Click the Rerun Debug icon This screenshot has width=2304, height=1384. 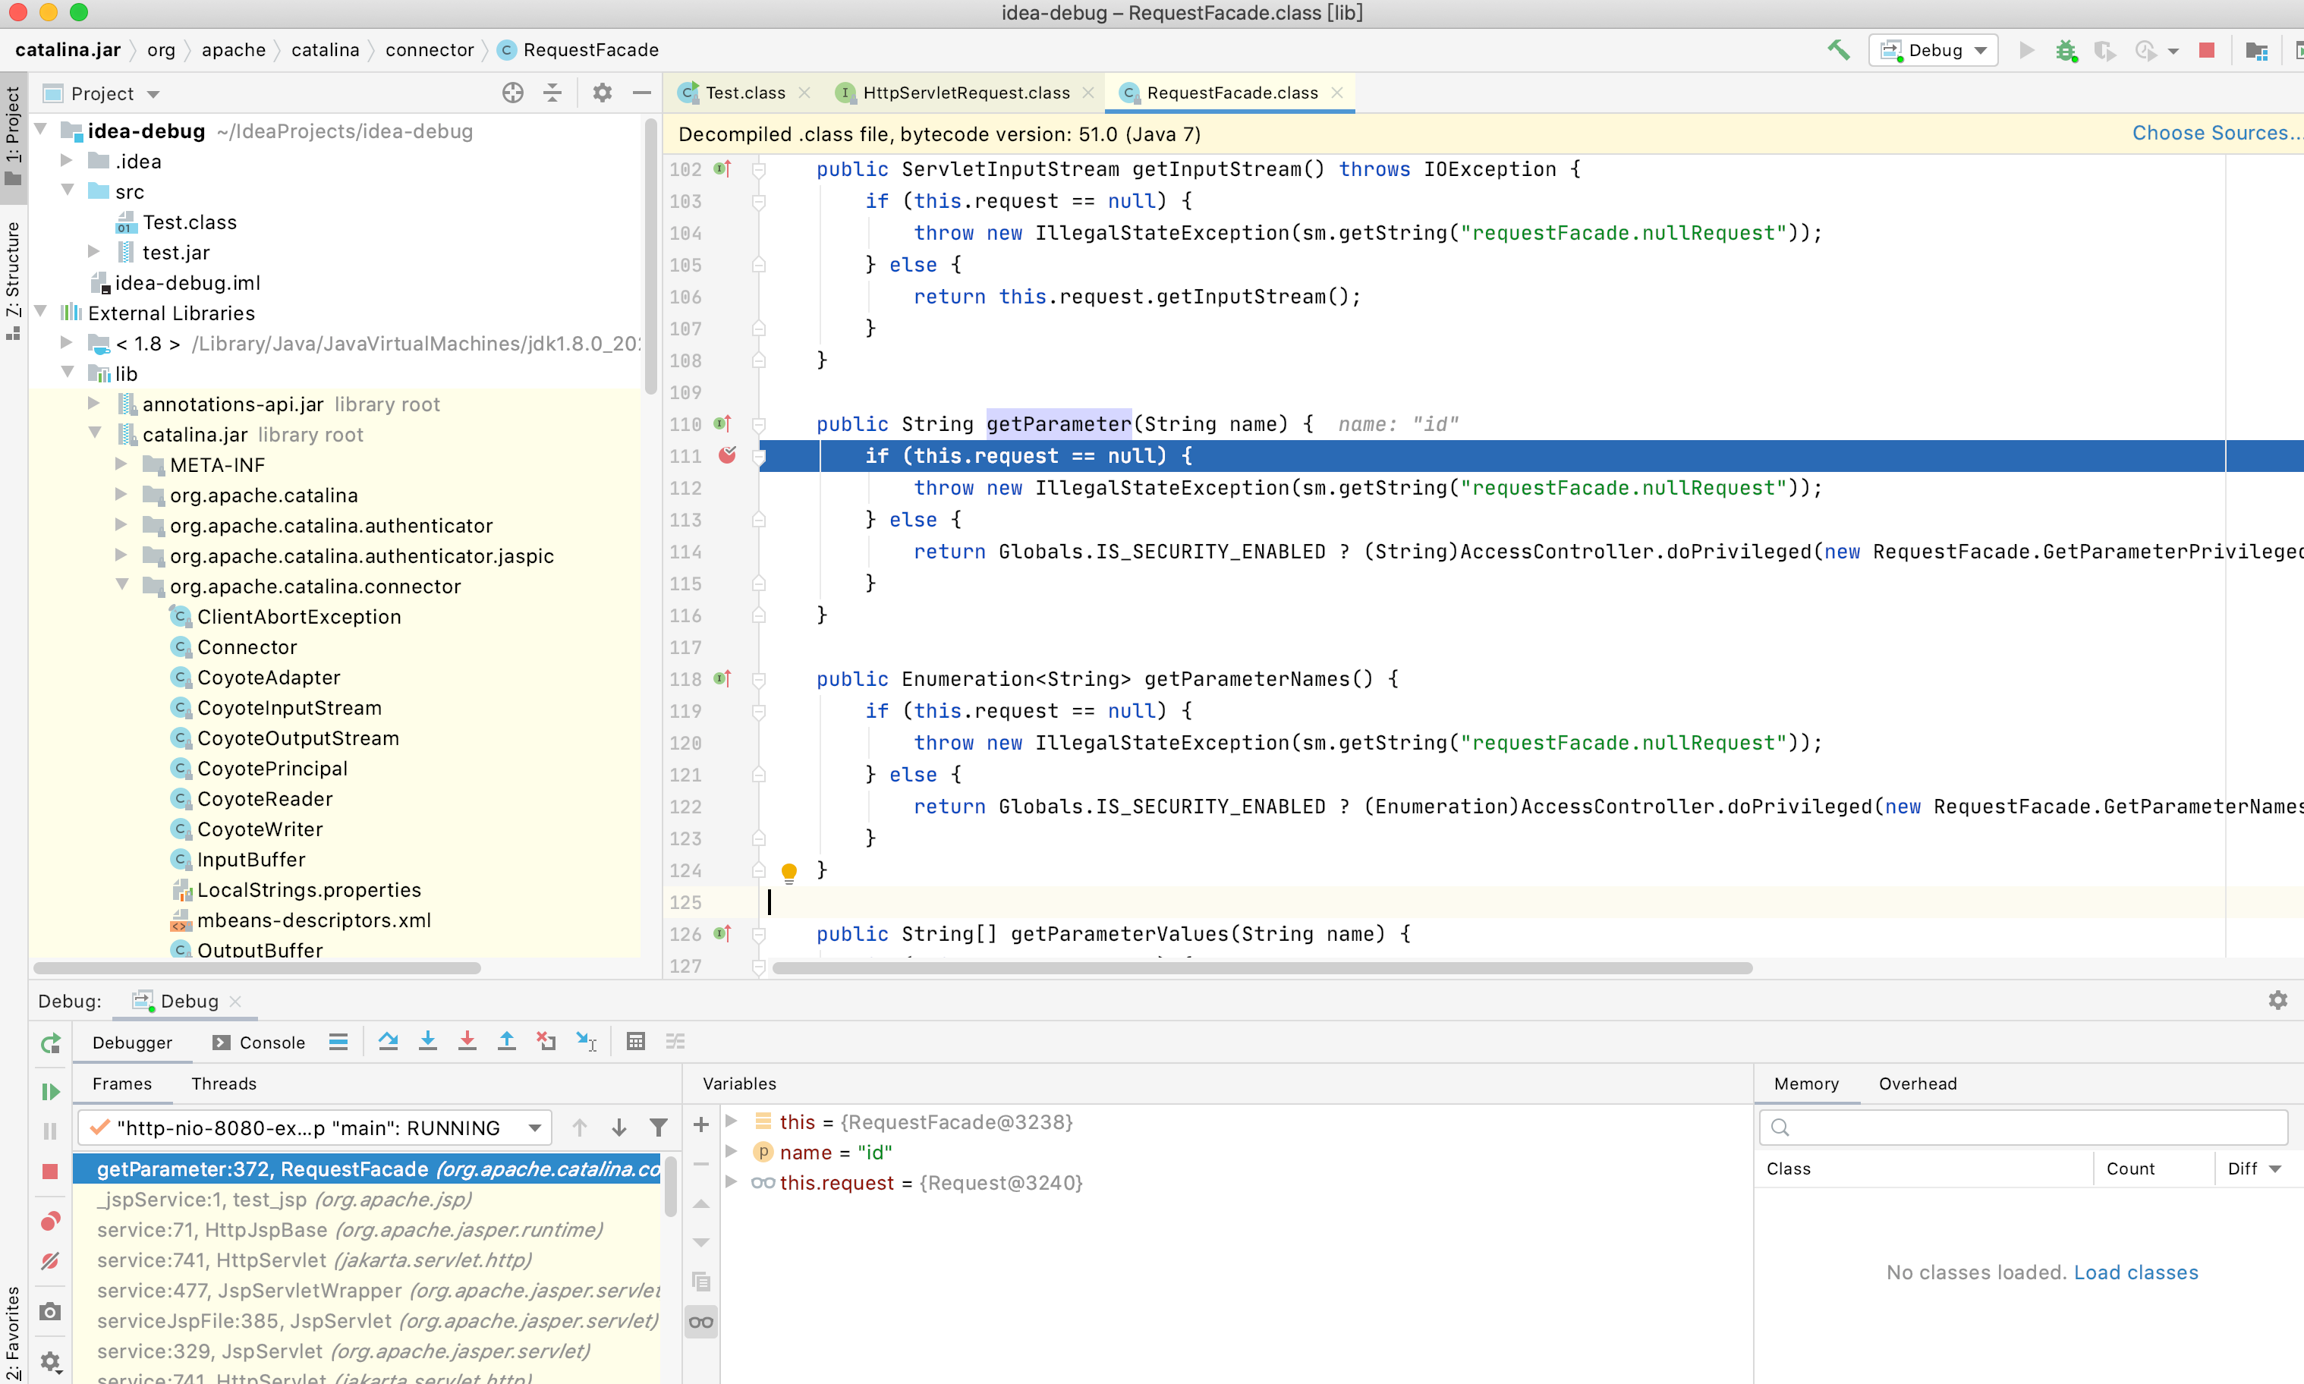click(50, 1043)
